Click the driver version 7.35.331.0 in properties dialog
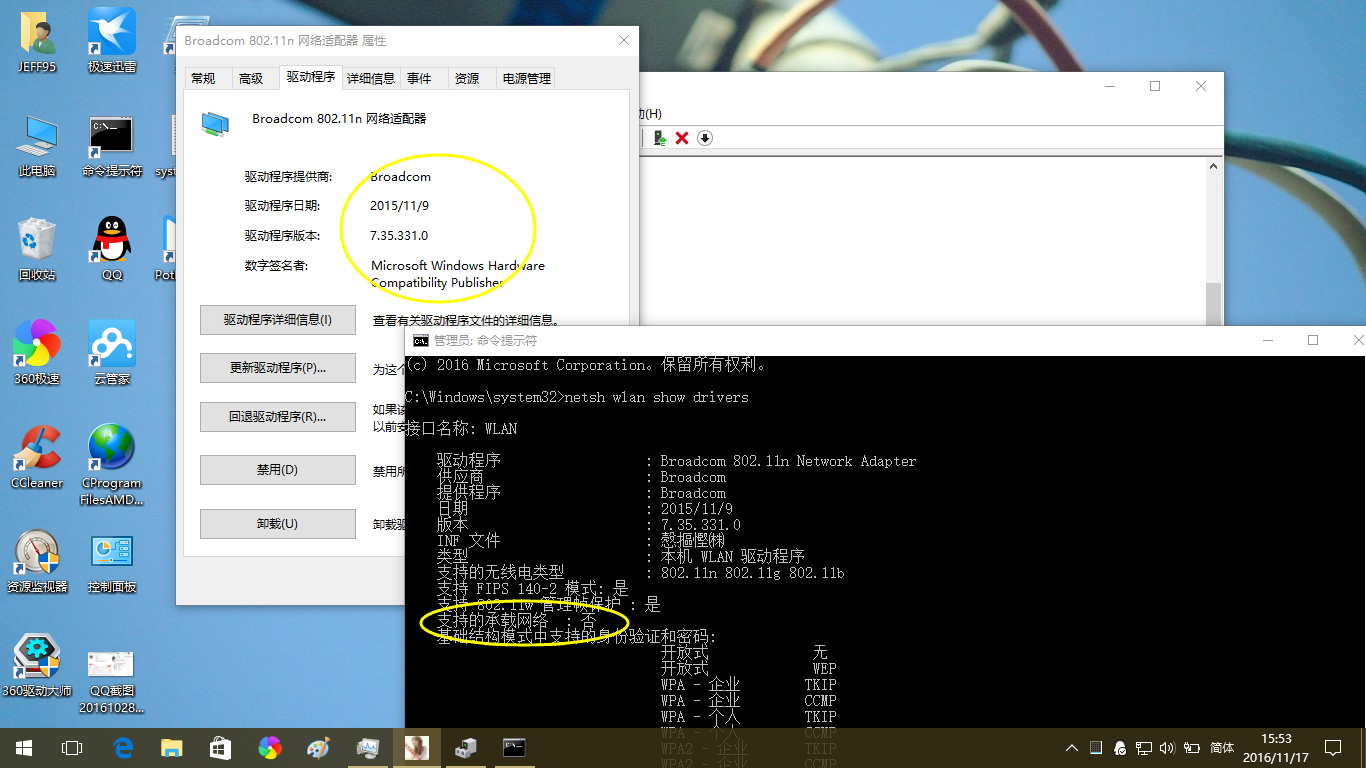1366x768 pixels. [399, 236]
